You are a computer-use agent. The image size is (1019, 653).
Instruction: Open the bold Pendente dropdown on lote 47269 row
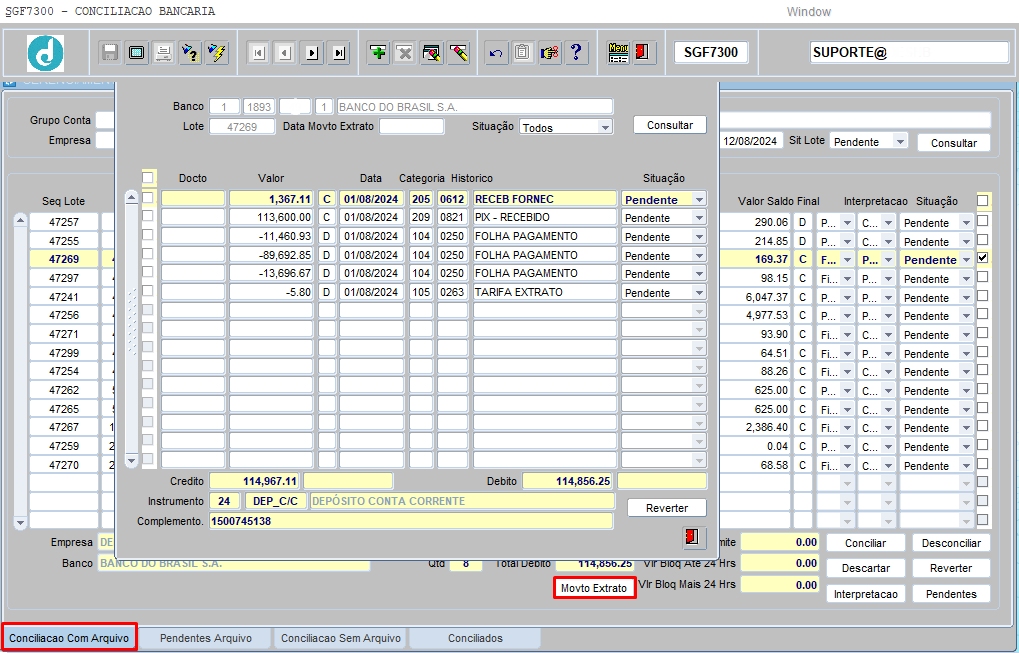966,260
